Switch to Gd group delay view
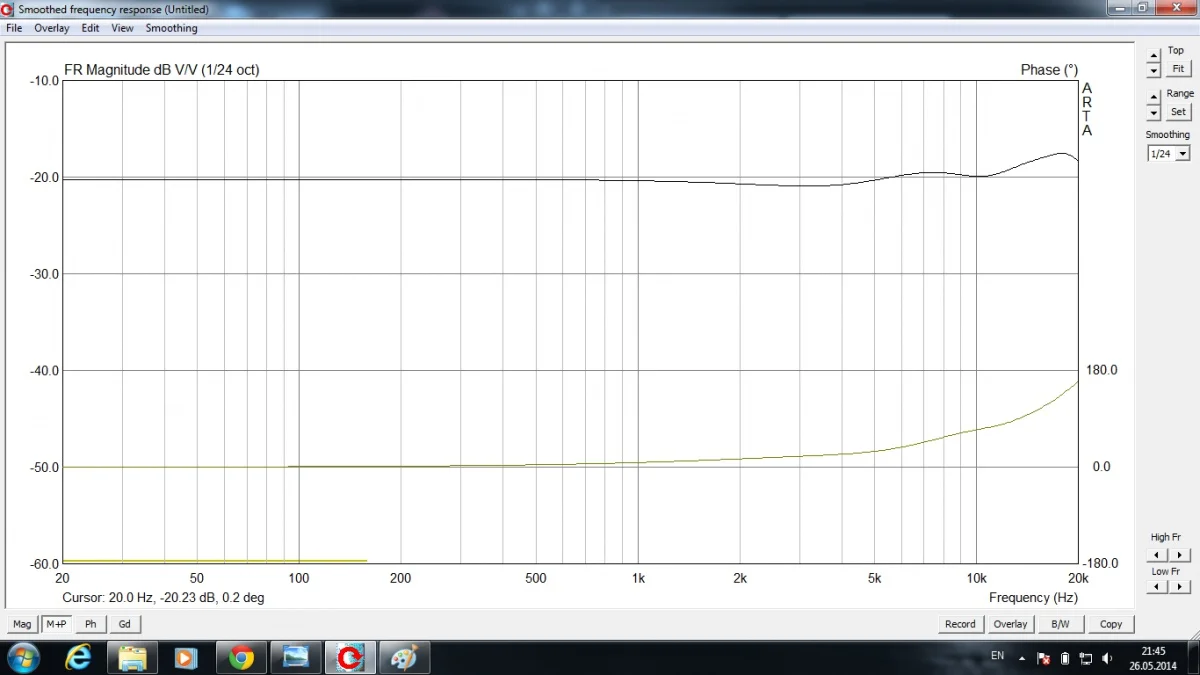 coord(124,624)
